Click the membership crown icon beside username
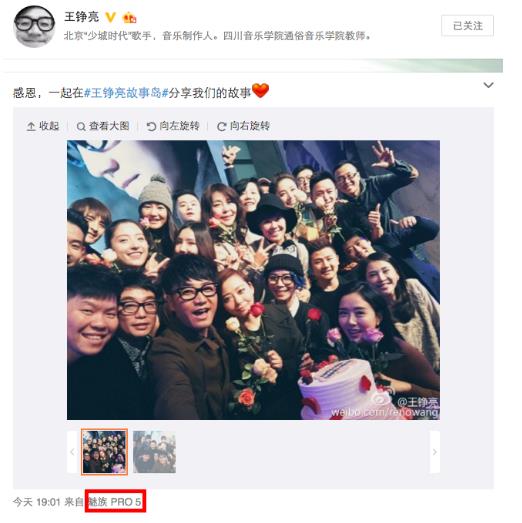 pyautogui.click(x=129, y=17)
